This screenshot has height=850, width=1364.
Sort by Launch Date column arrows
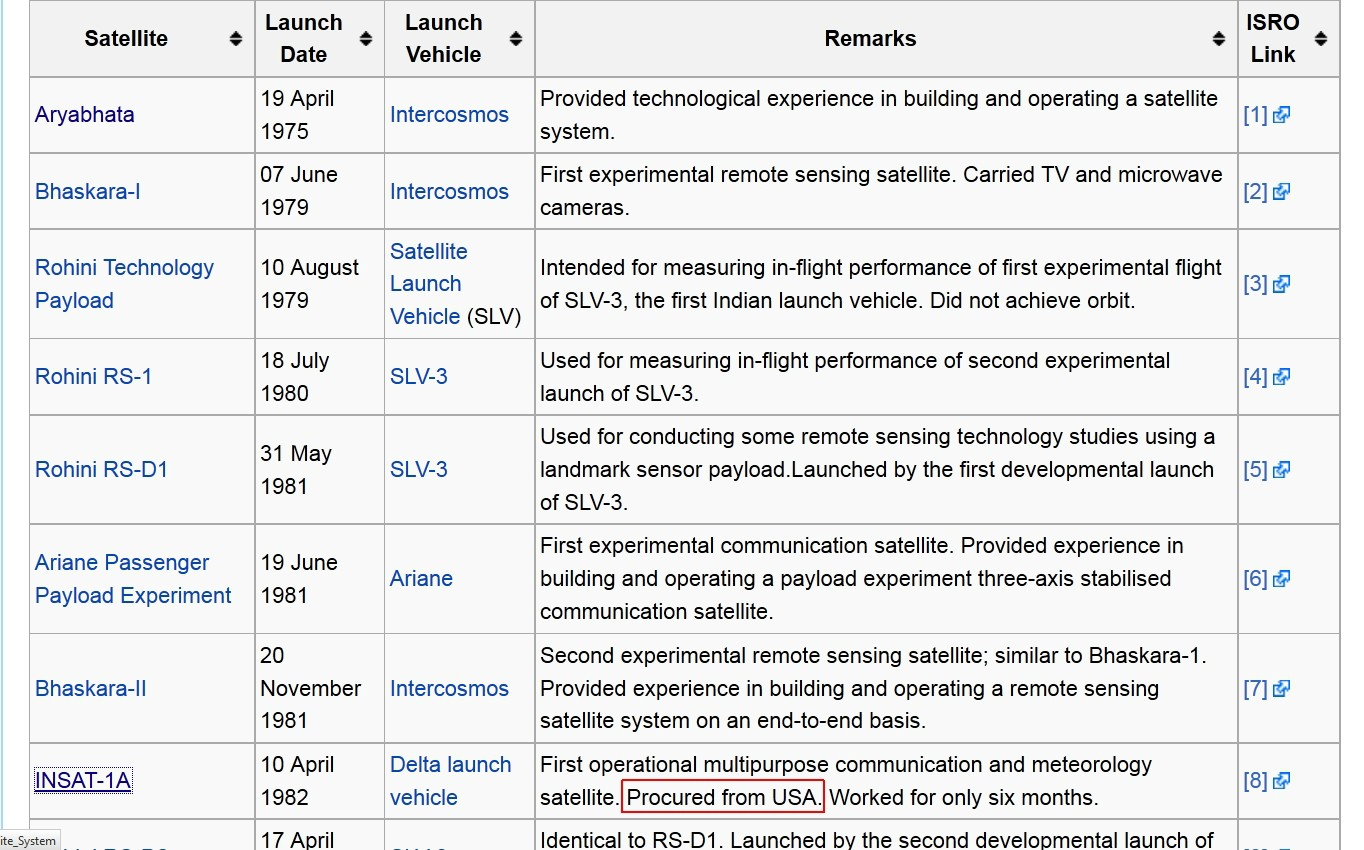tap(366, 39)
